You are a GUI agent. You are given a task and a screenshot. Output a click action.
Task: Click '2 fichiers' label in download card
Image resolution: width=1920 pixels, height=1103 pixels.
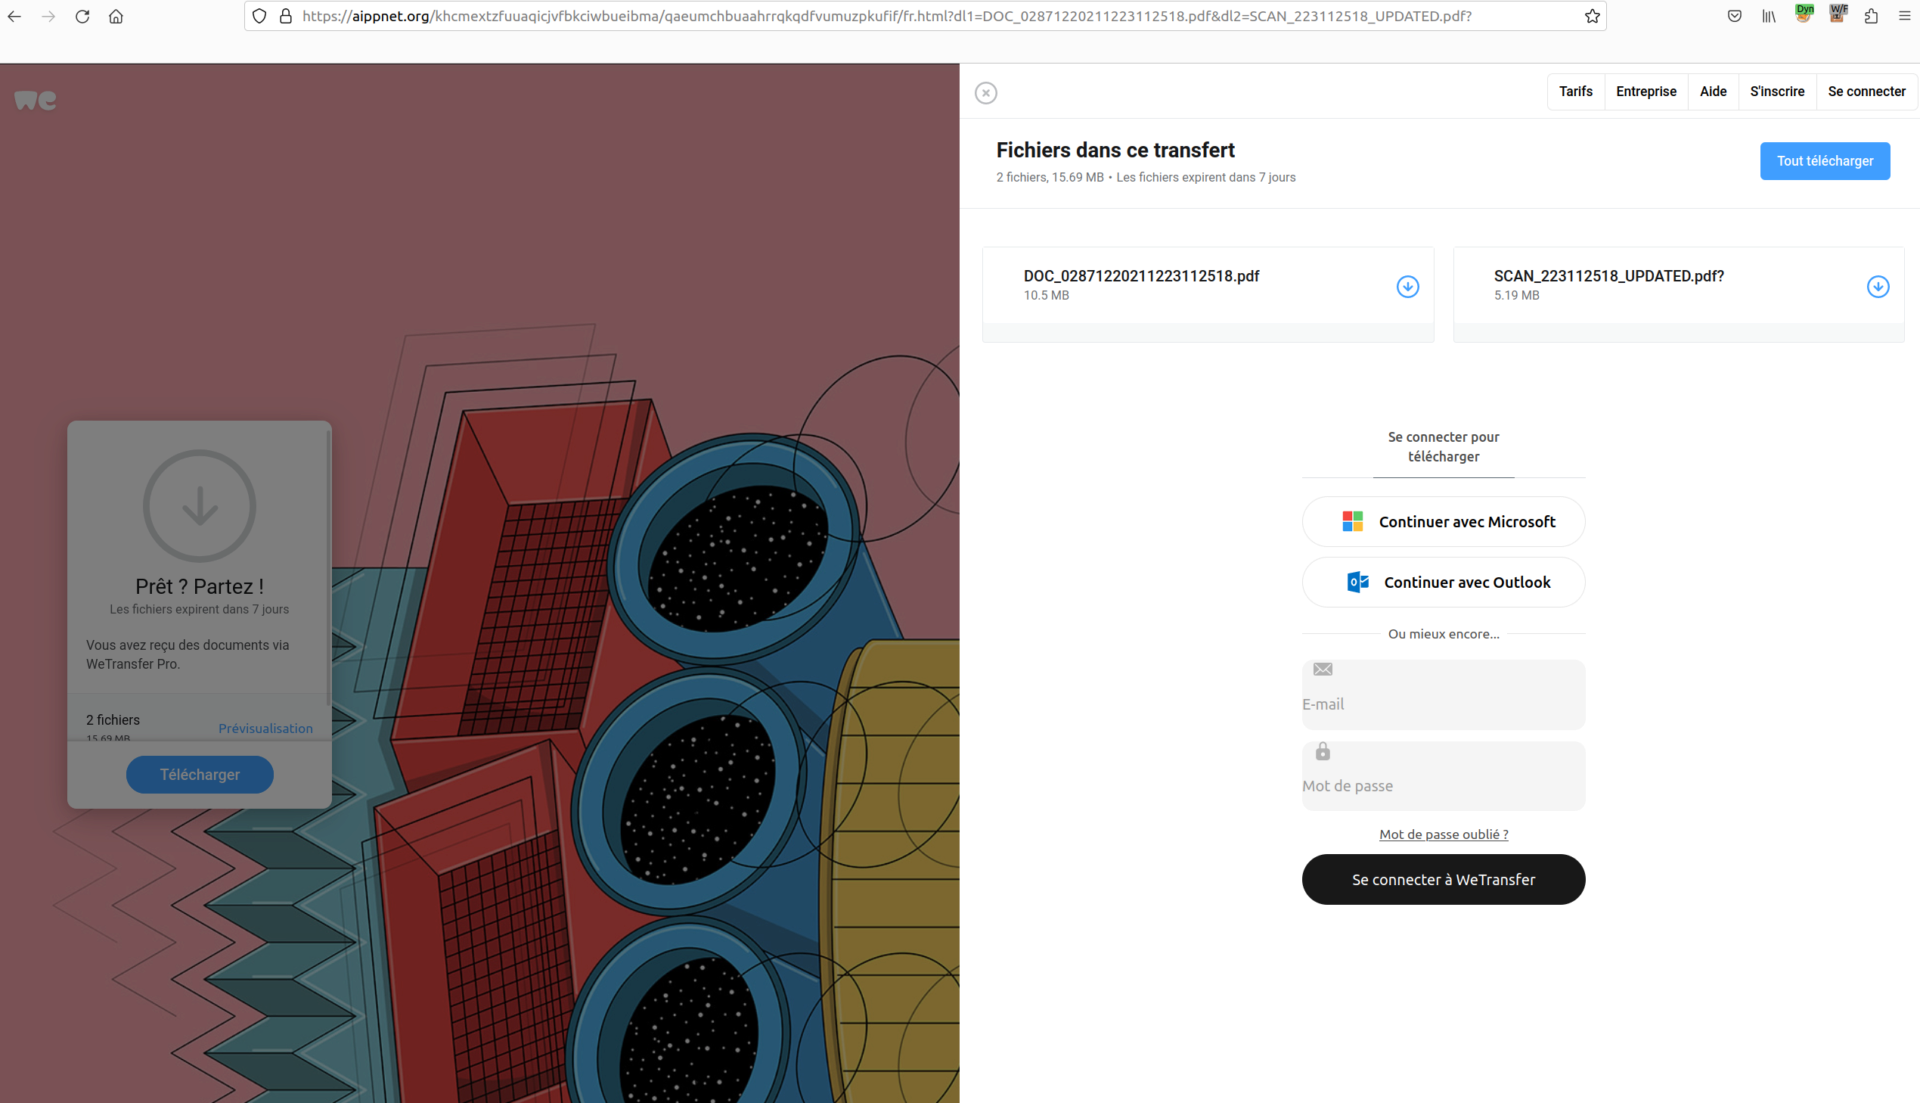pyautogui.click(x=113, y=720)
